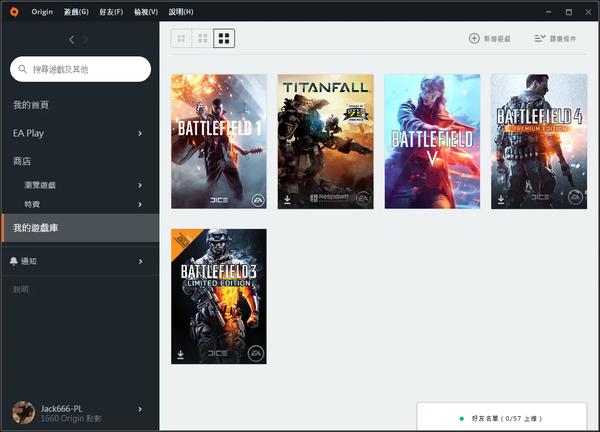Viewport: 600px width, 432px height.
Task: Click EA logo on Battlefield 1 tile
Action: (258, 200)
